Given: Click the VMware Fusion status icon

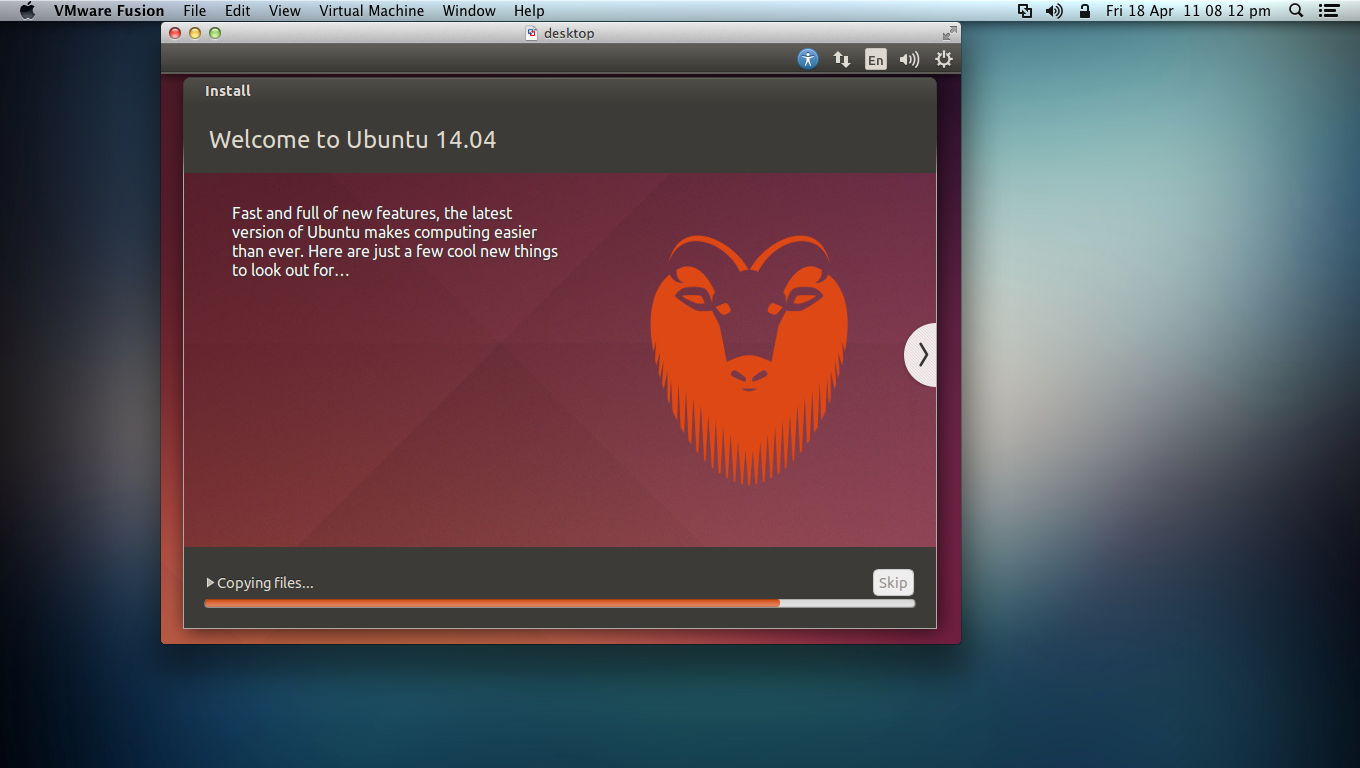Looking at the screenshot, I should pos(1025,11).
